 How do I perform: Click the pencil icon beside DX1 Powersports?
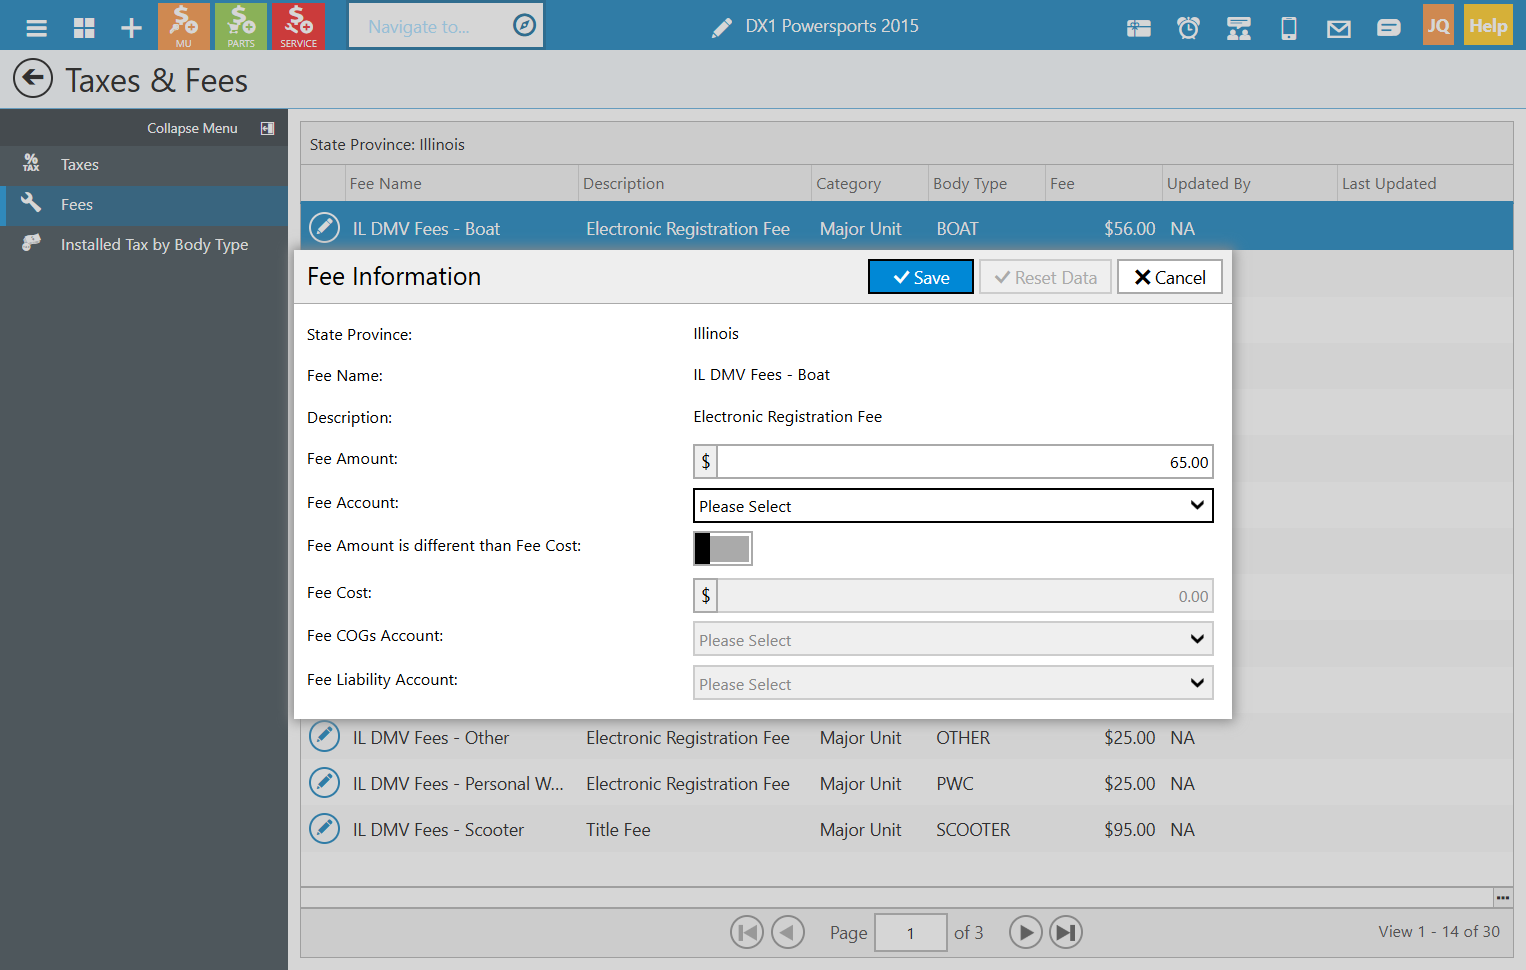pyautogui.click(x=721, y=28)
